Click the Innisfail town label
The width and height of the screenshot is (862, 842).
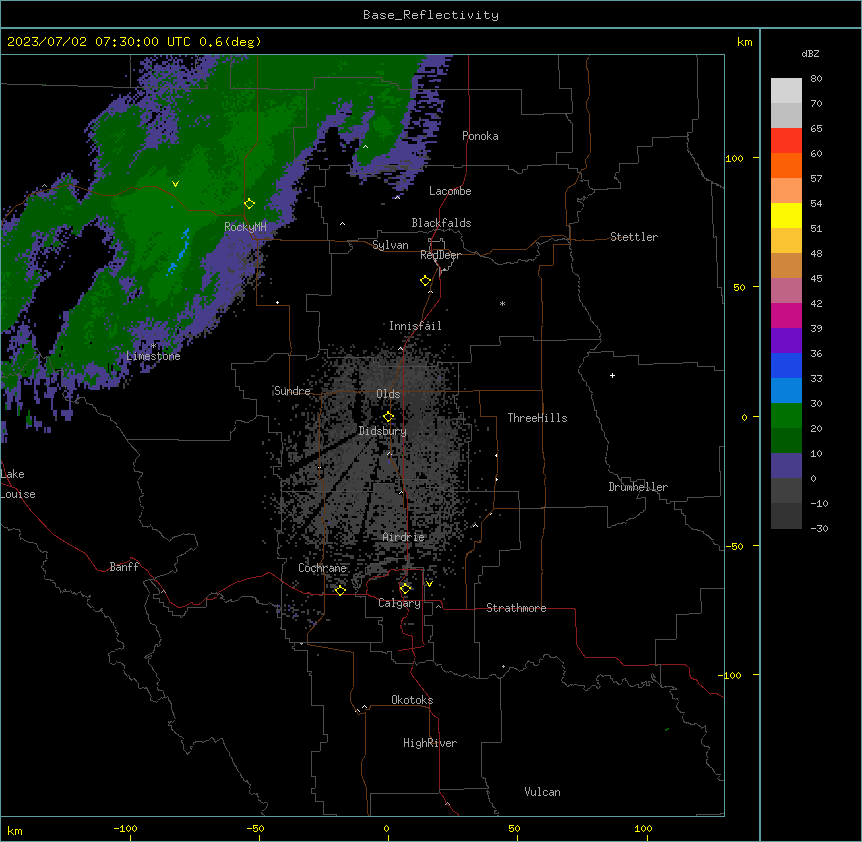415,326
